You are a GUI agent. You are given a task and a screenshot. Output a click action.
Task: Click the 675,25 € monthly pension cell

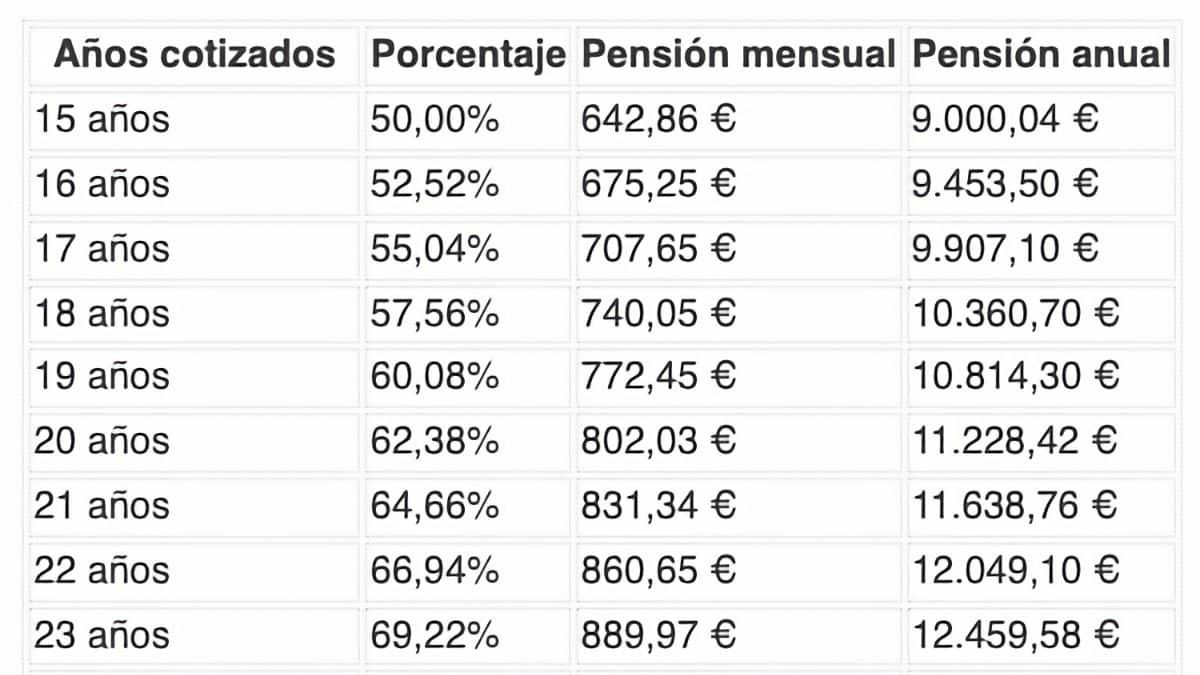(658, 184)
